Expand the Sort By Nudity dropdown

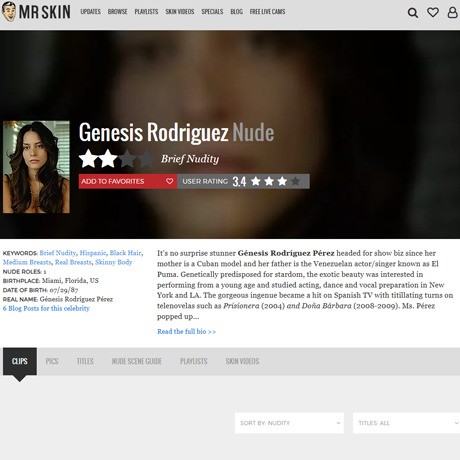[289, 423]
